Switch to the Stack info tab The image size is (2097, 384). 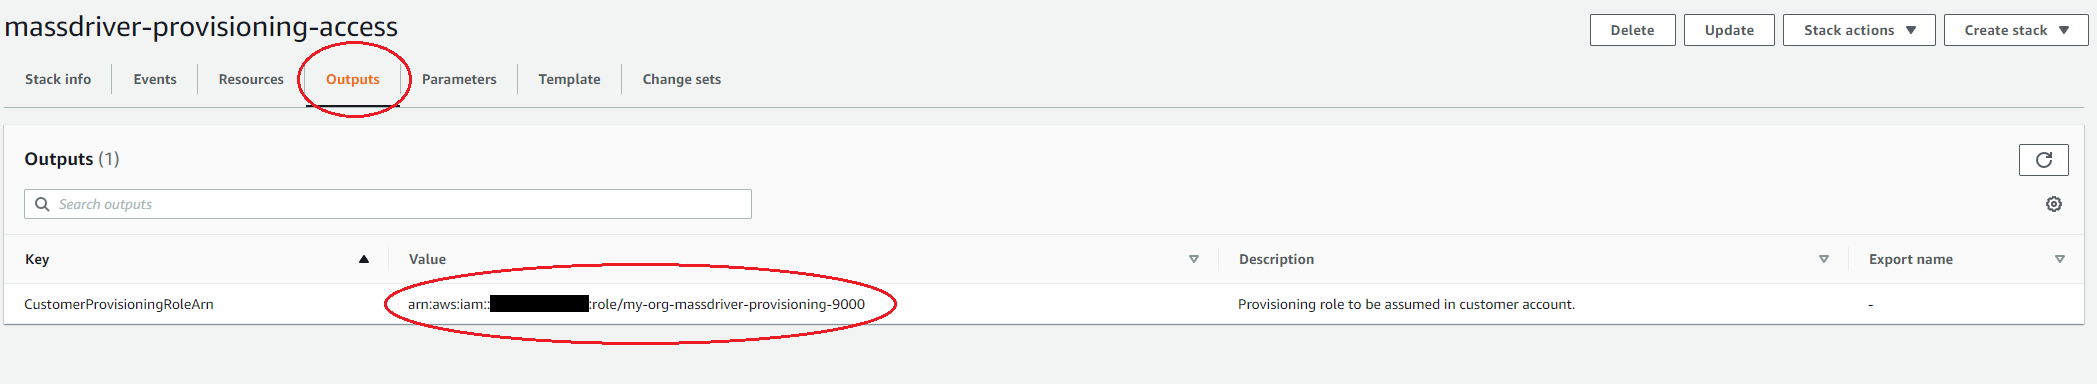tap(58, 79)
